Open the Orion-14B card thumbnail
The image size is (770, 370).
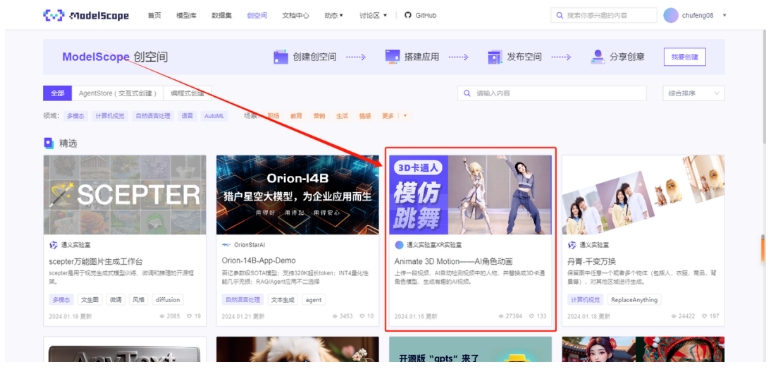(297, 195)
